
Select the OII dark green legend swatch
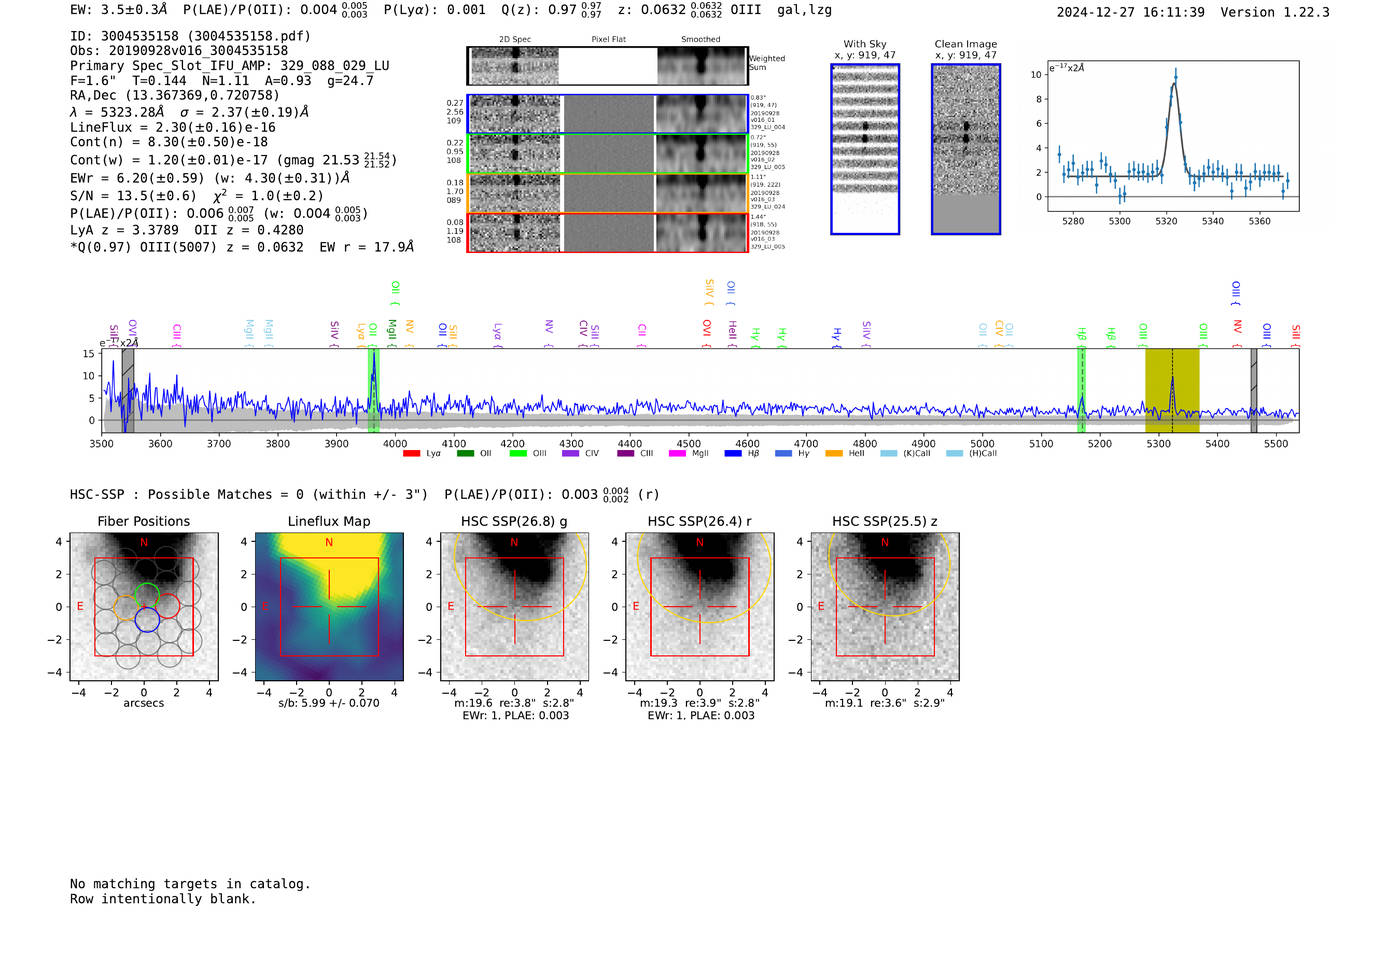(x=465, y=453)
